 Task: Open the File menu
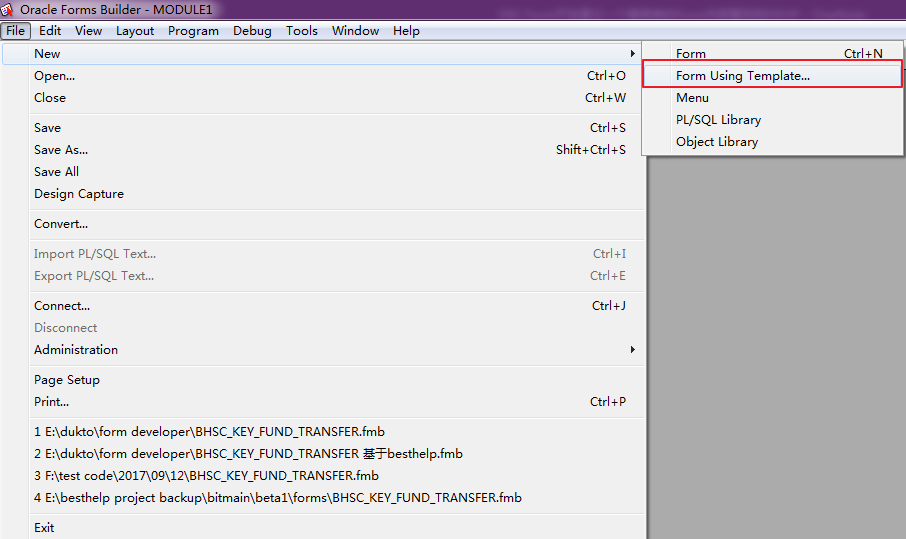pos(16,31)
